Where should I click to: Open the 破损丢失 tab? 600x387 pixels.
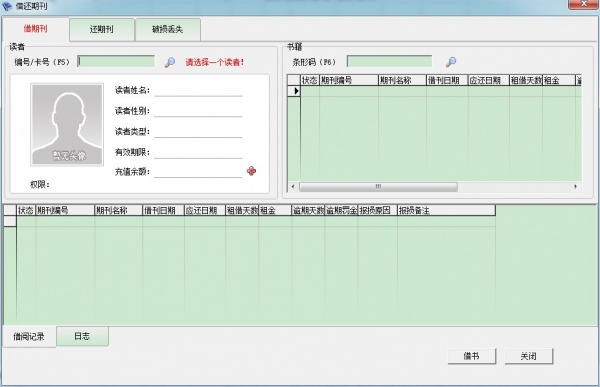[168, 29]
